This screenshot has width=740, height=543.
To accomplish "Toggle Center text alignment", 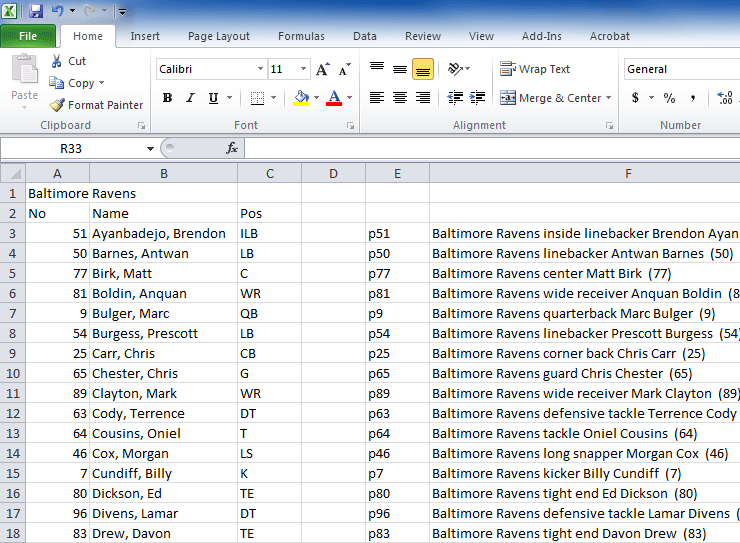I will pos(400,98).
